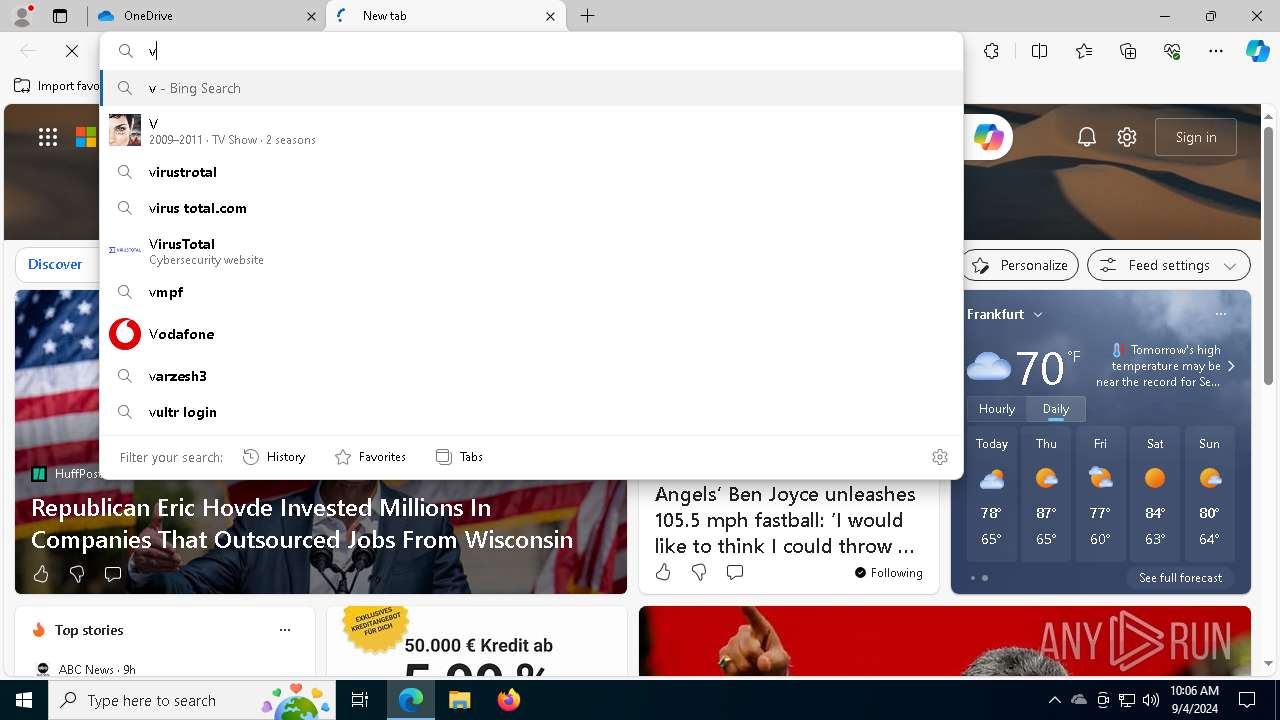The height and width of the screenshot is (720, 1280).
Task: Switch weather to Hourly view
Action: [997, 409]
